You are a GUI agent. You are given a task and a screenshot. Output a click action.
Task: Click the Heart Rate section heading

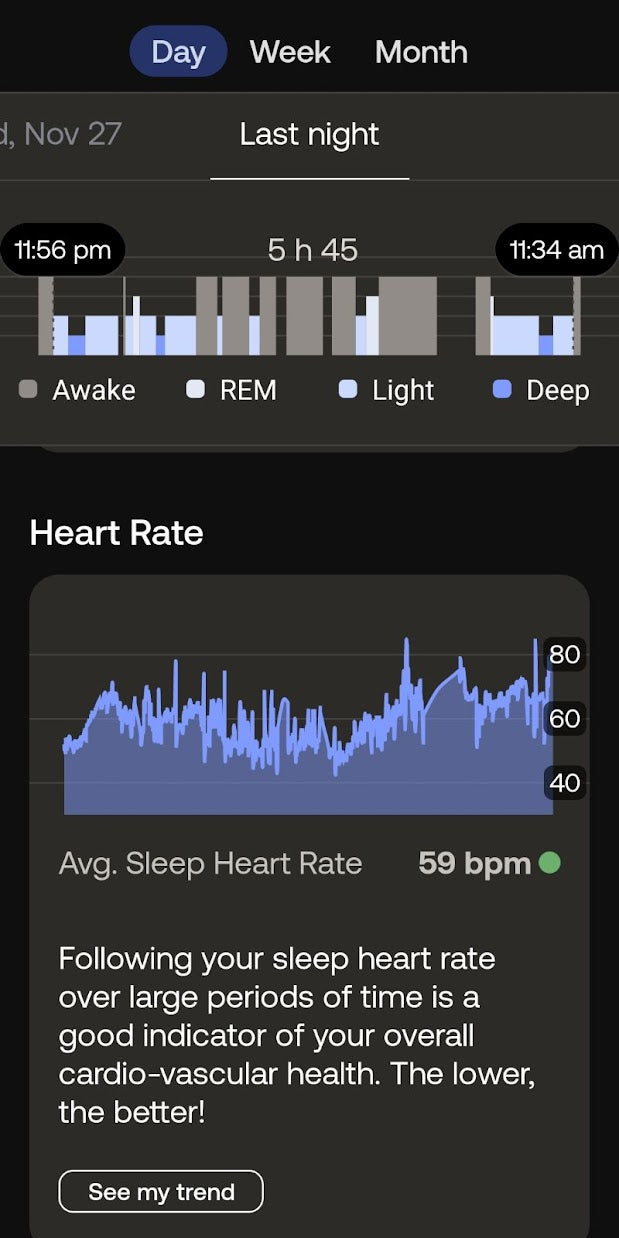(x=116, y=533)
